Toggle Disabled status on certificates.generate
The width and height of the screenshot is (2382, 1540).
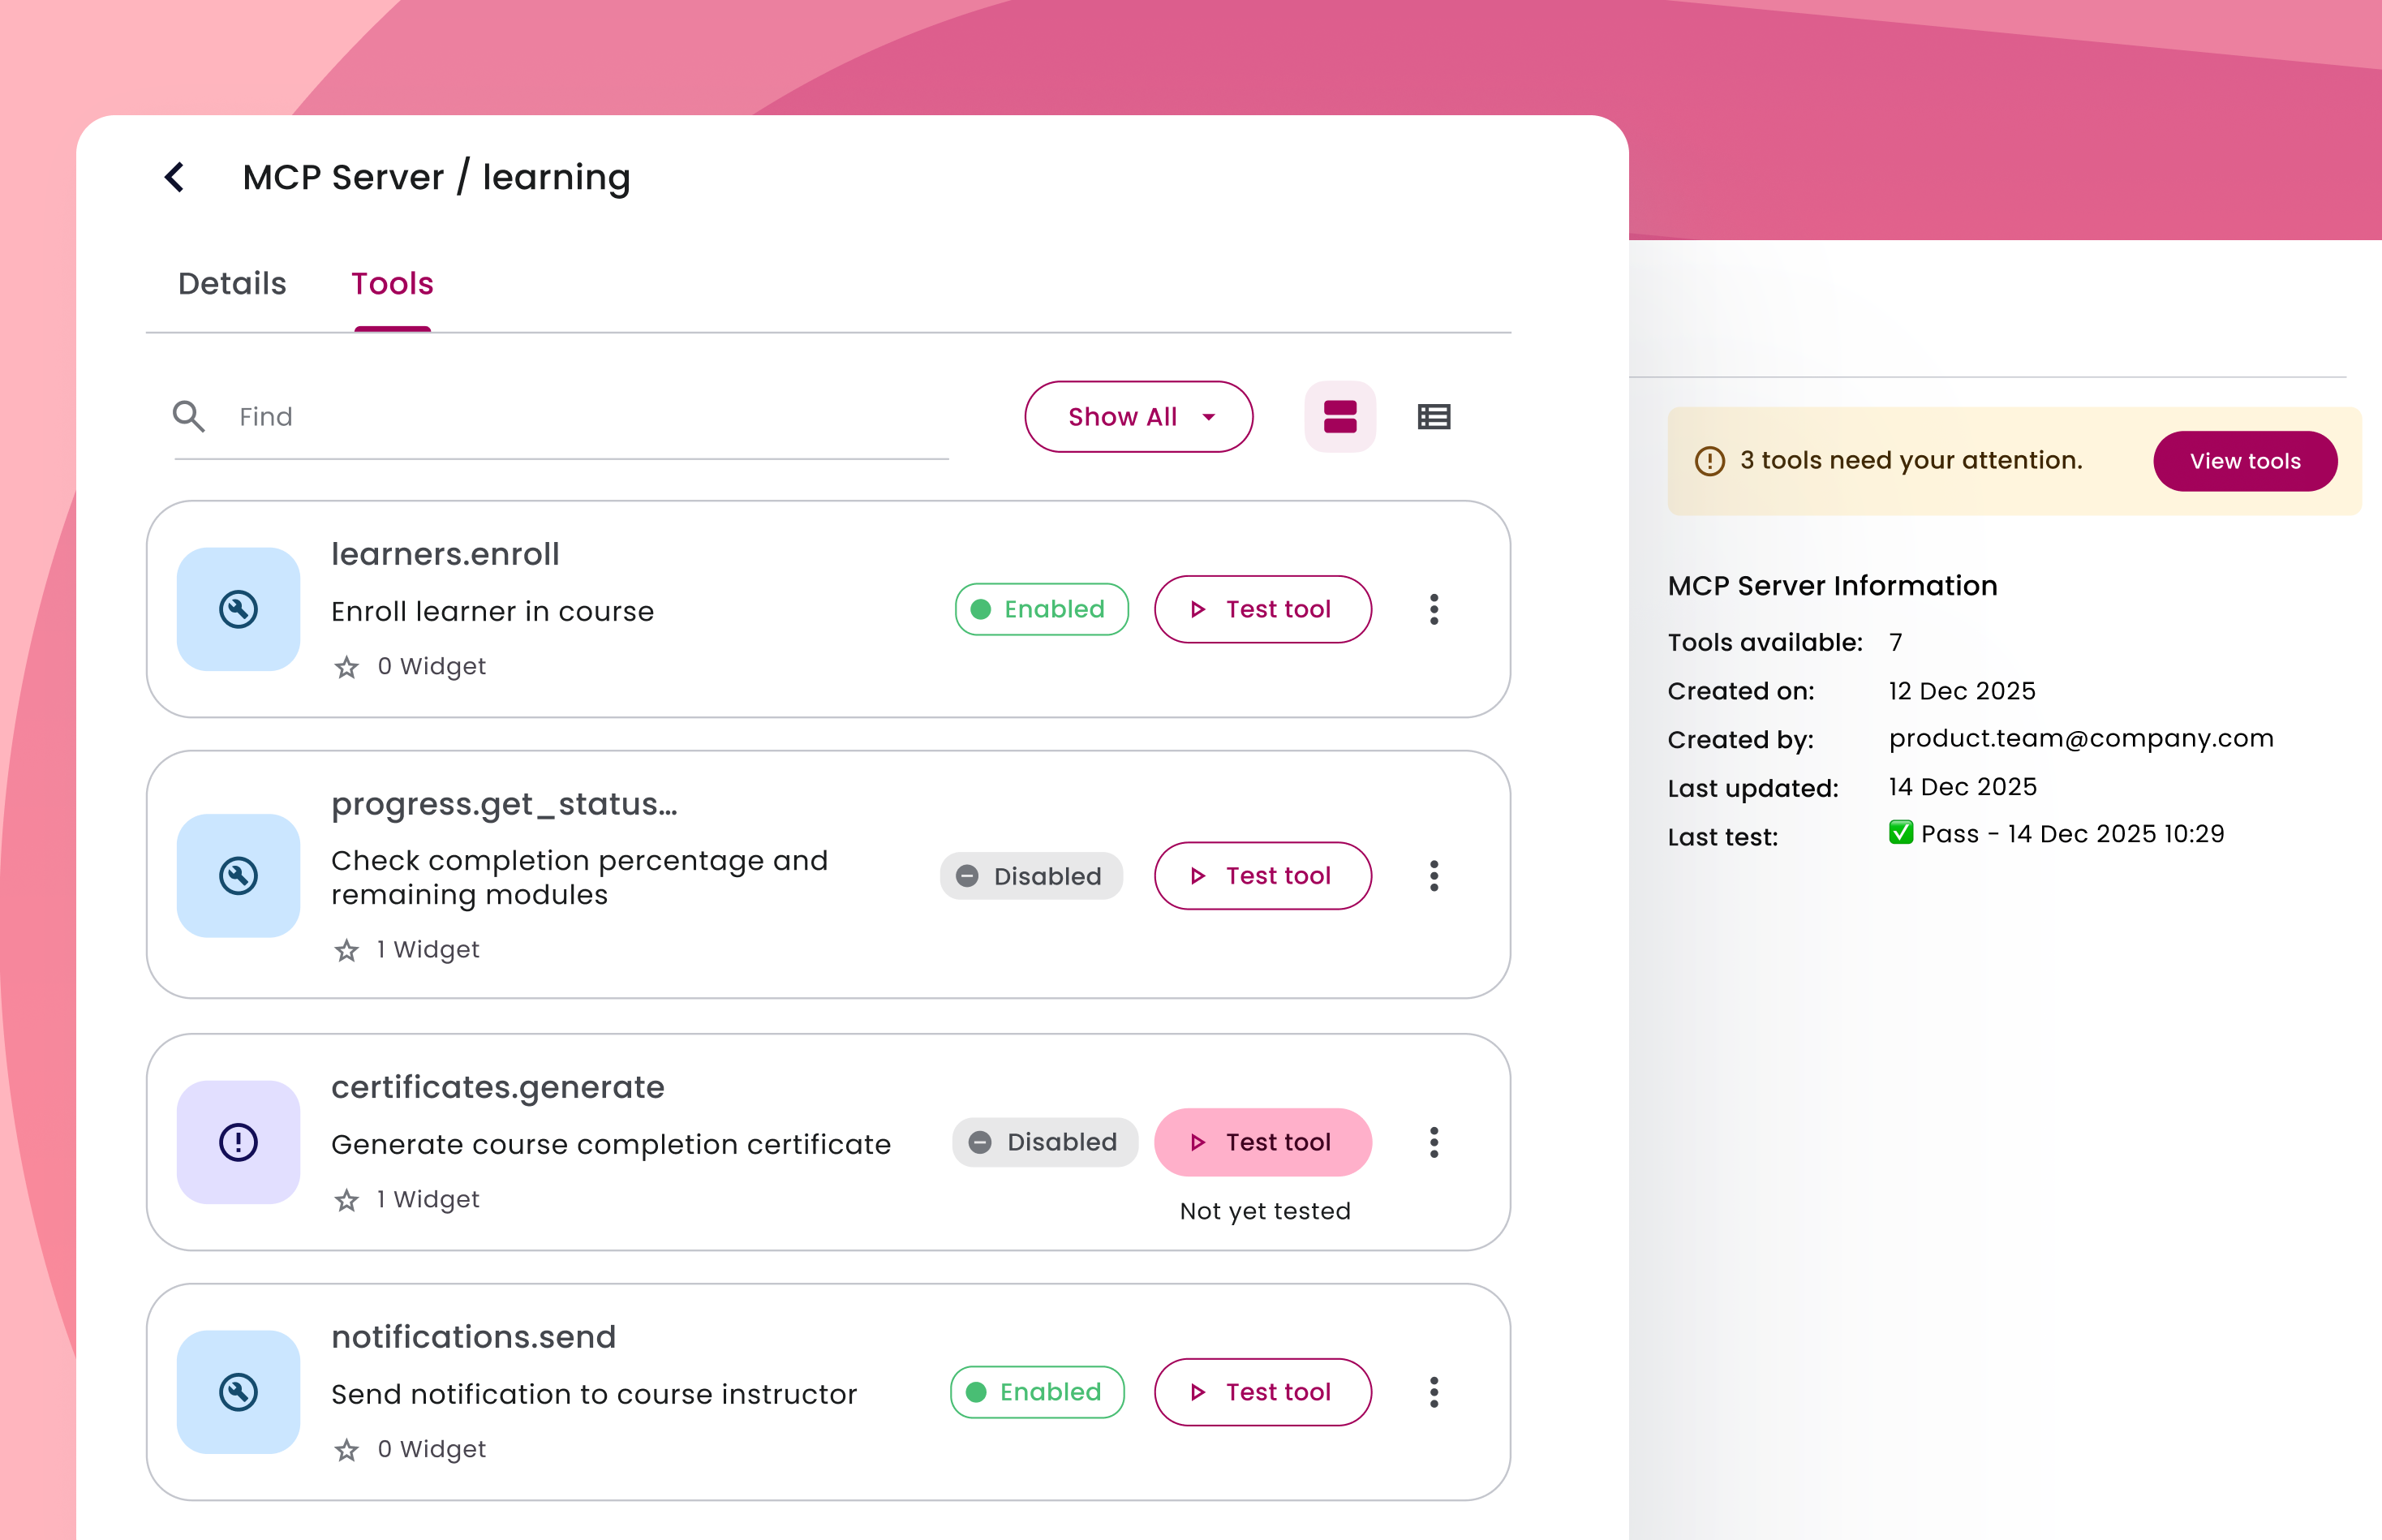[x=1044, y=1142]
